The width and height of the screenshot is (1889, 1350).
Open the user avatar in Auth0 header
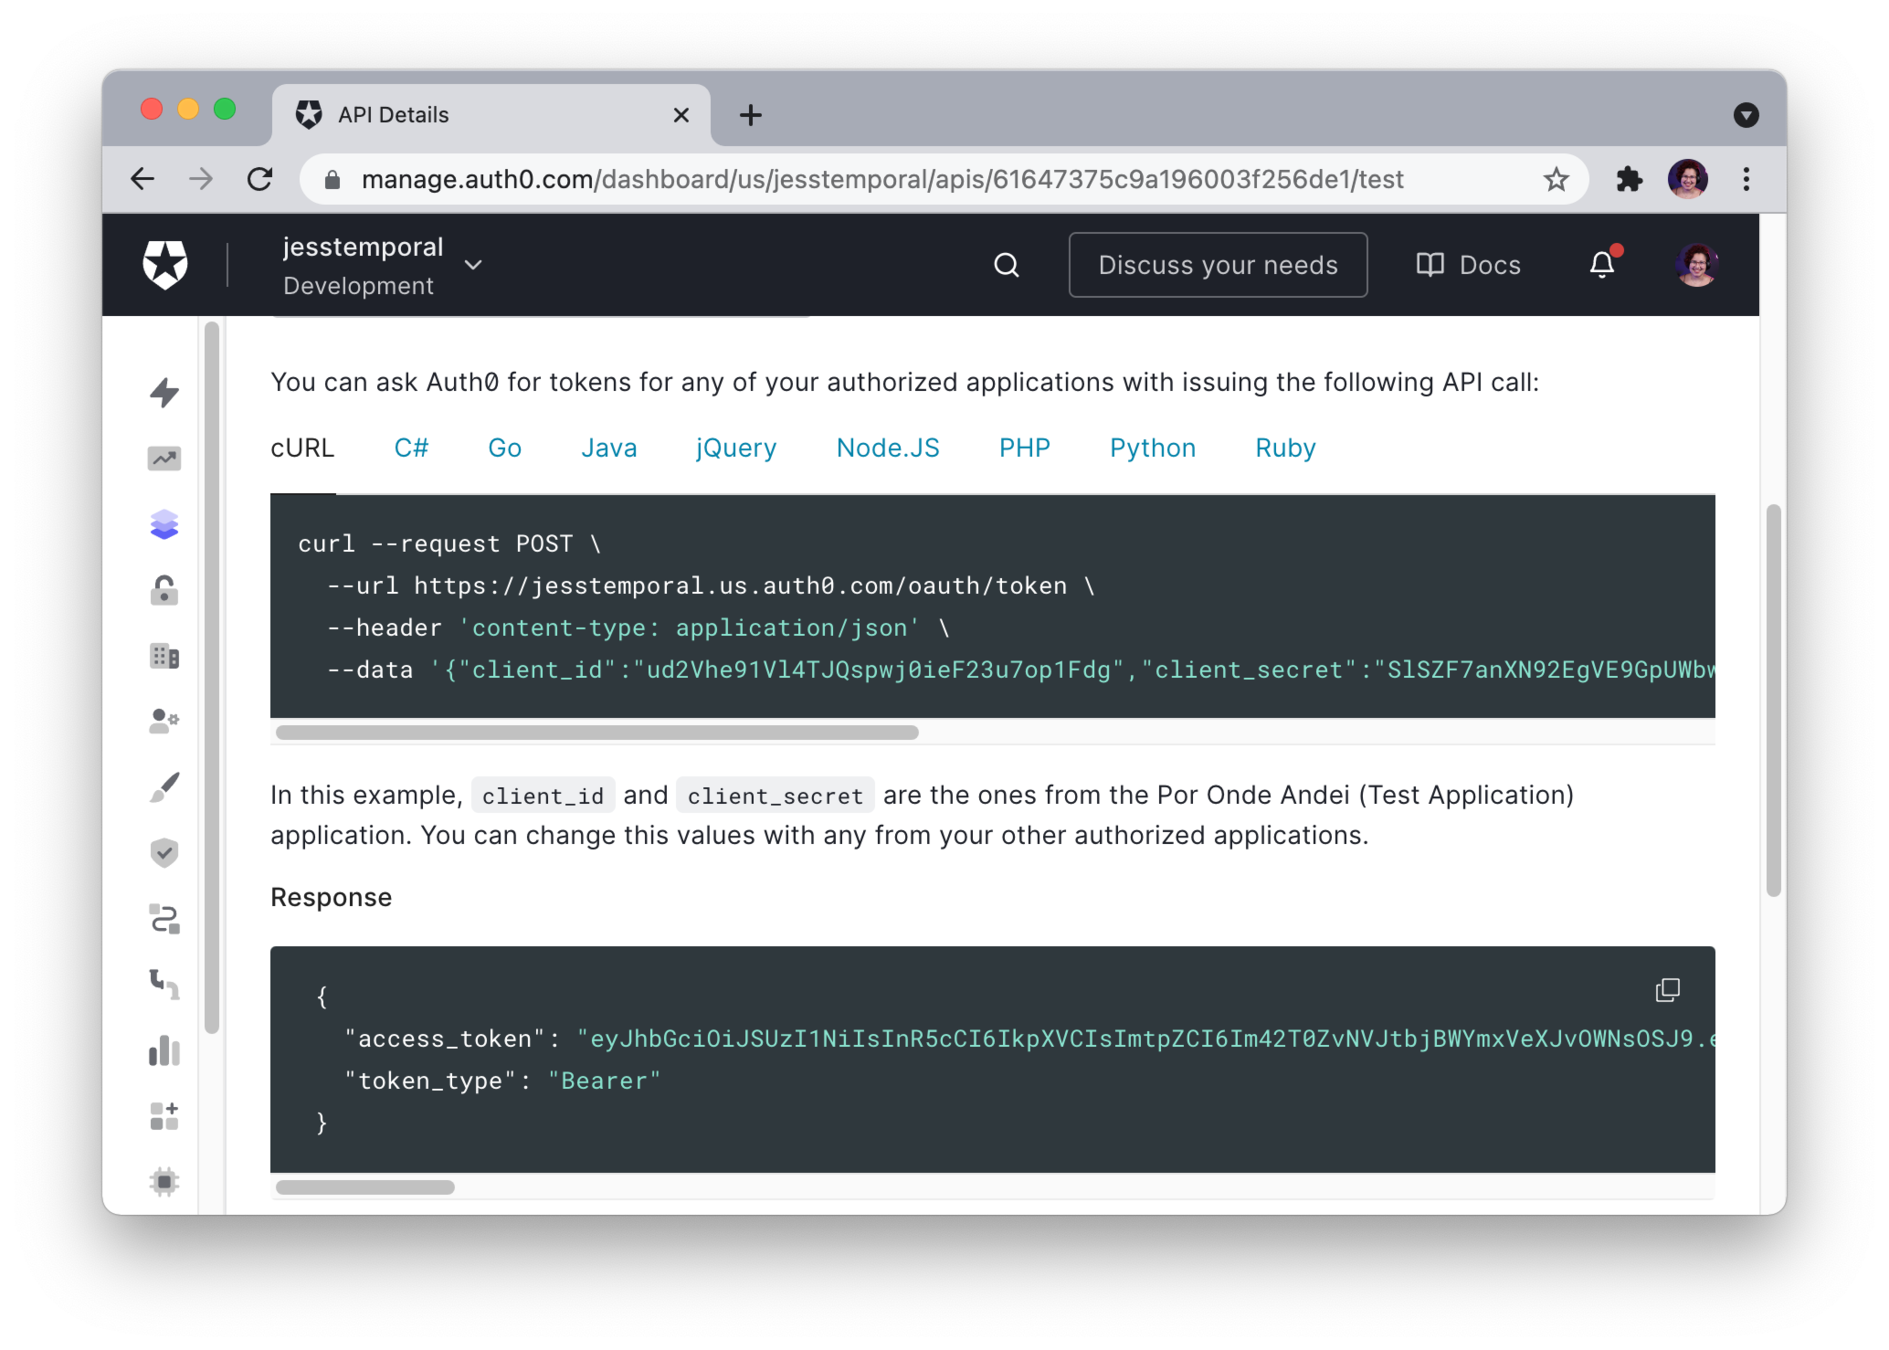tap(1696, 265)
